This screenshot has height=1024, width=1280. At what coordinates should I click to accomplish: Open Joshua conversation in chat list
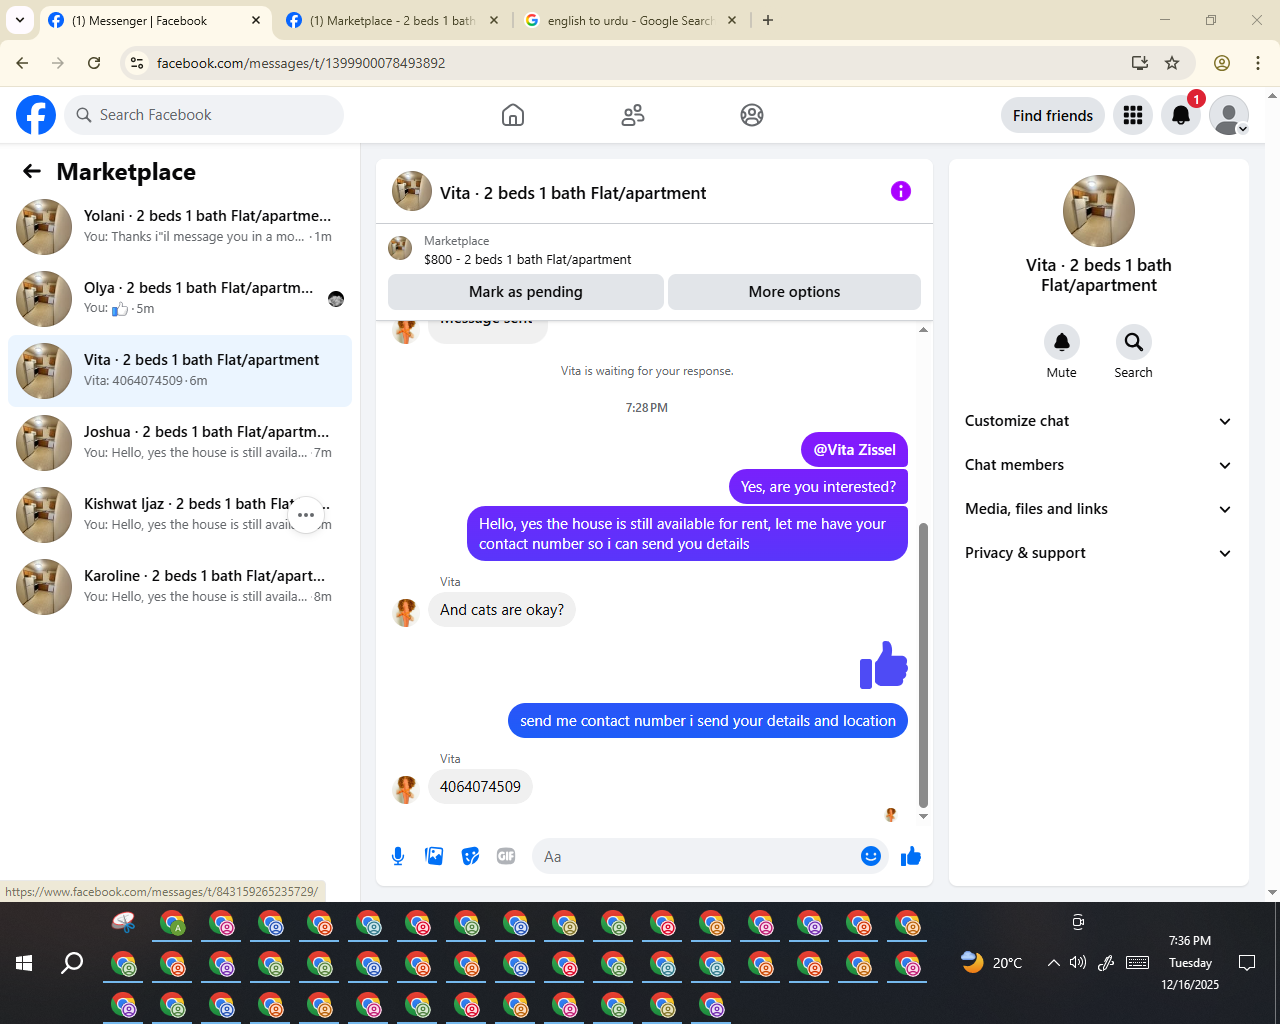(x=180, y=443)
